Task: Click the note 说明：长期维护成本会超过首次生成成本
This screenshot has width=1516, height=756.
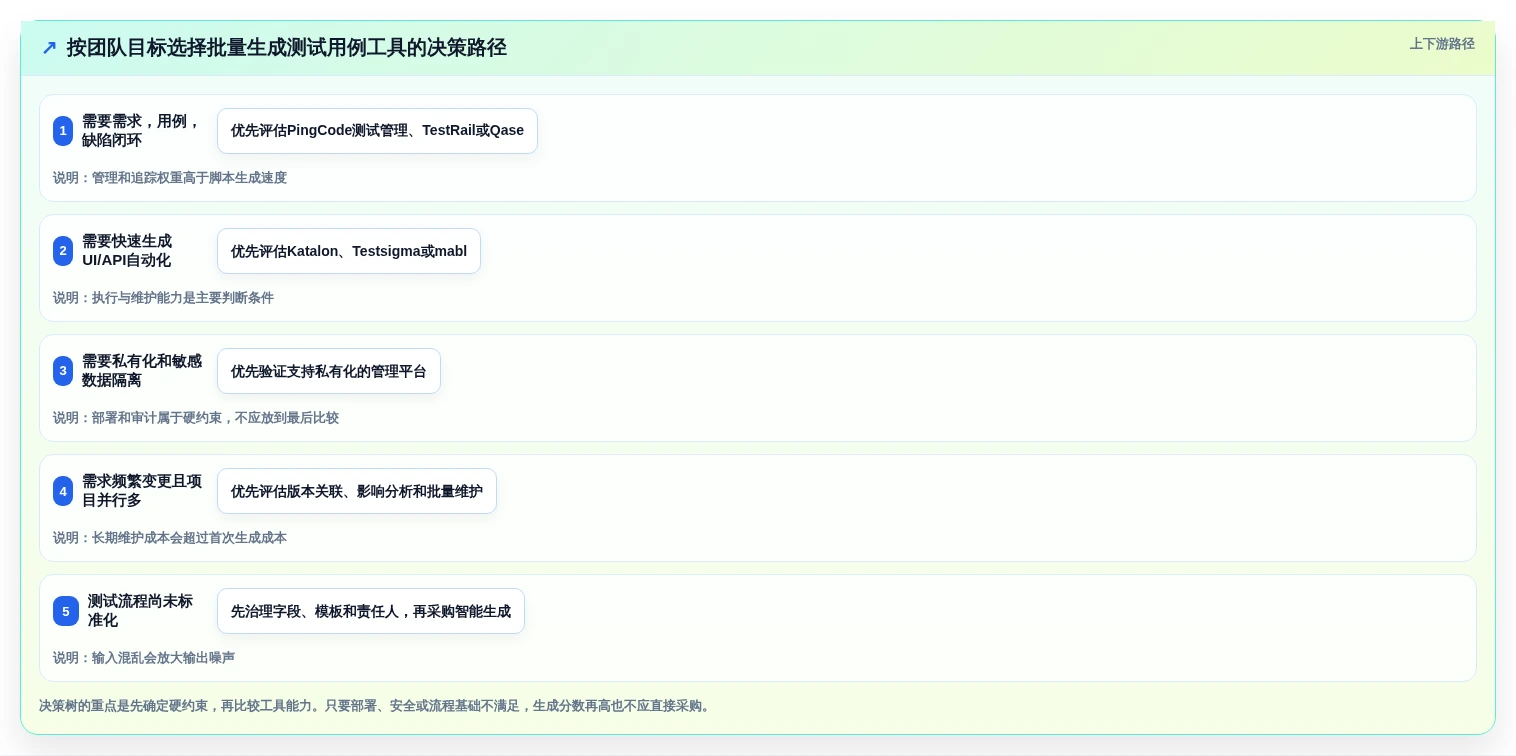Action: point(170,538)
